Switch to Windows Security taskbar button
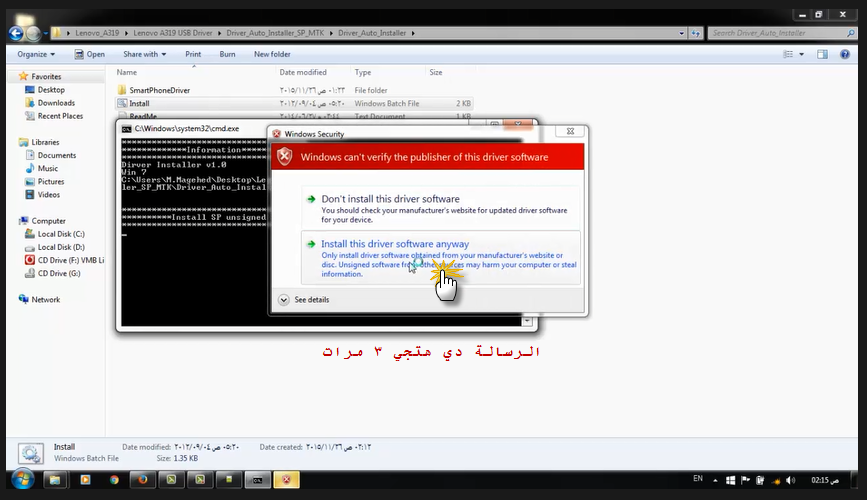 tap(286, 480)
